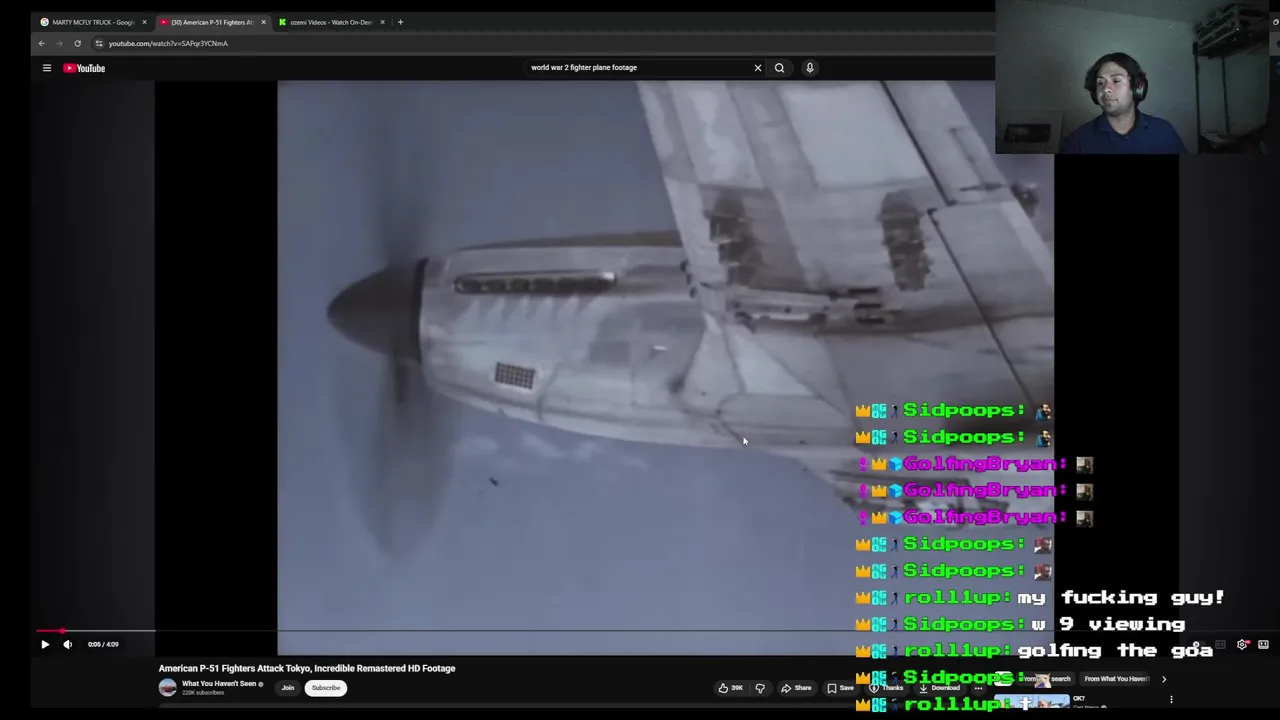The image size is (1280, 720).
Task: Go back in browser history
Action: tap(41, 43)
